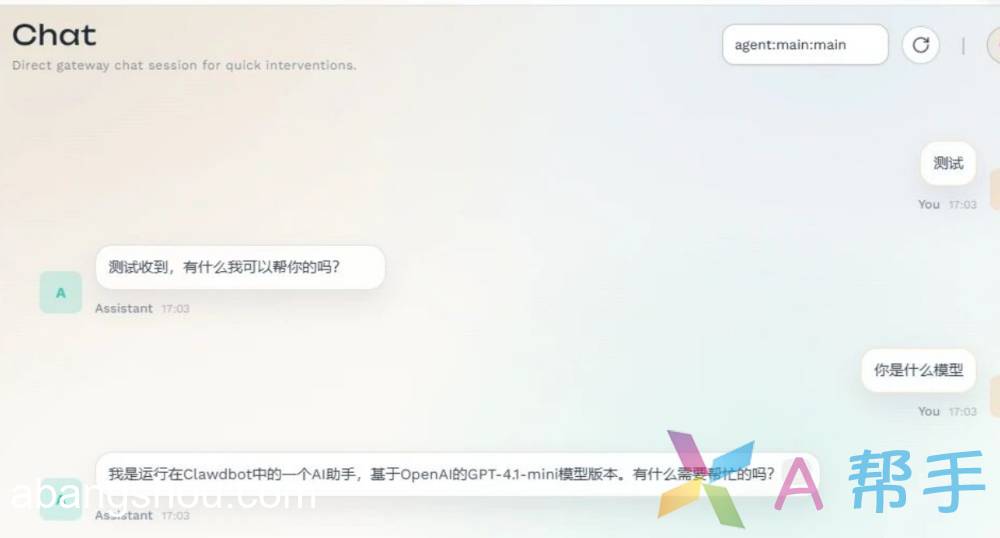Click the user avatar beside the 测试 message
The image size is (1000, 538).
pos(994,188)
